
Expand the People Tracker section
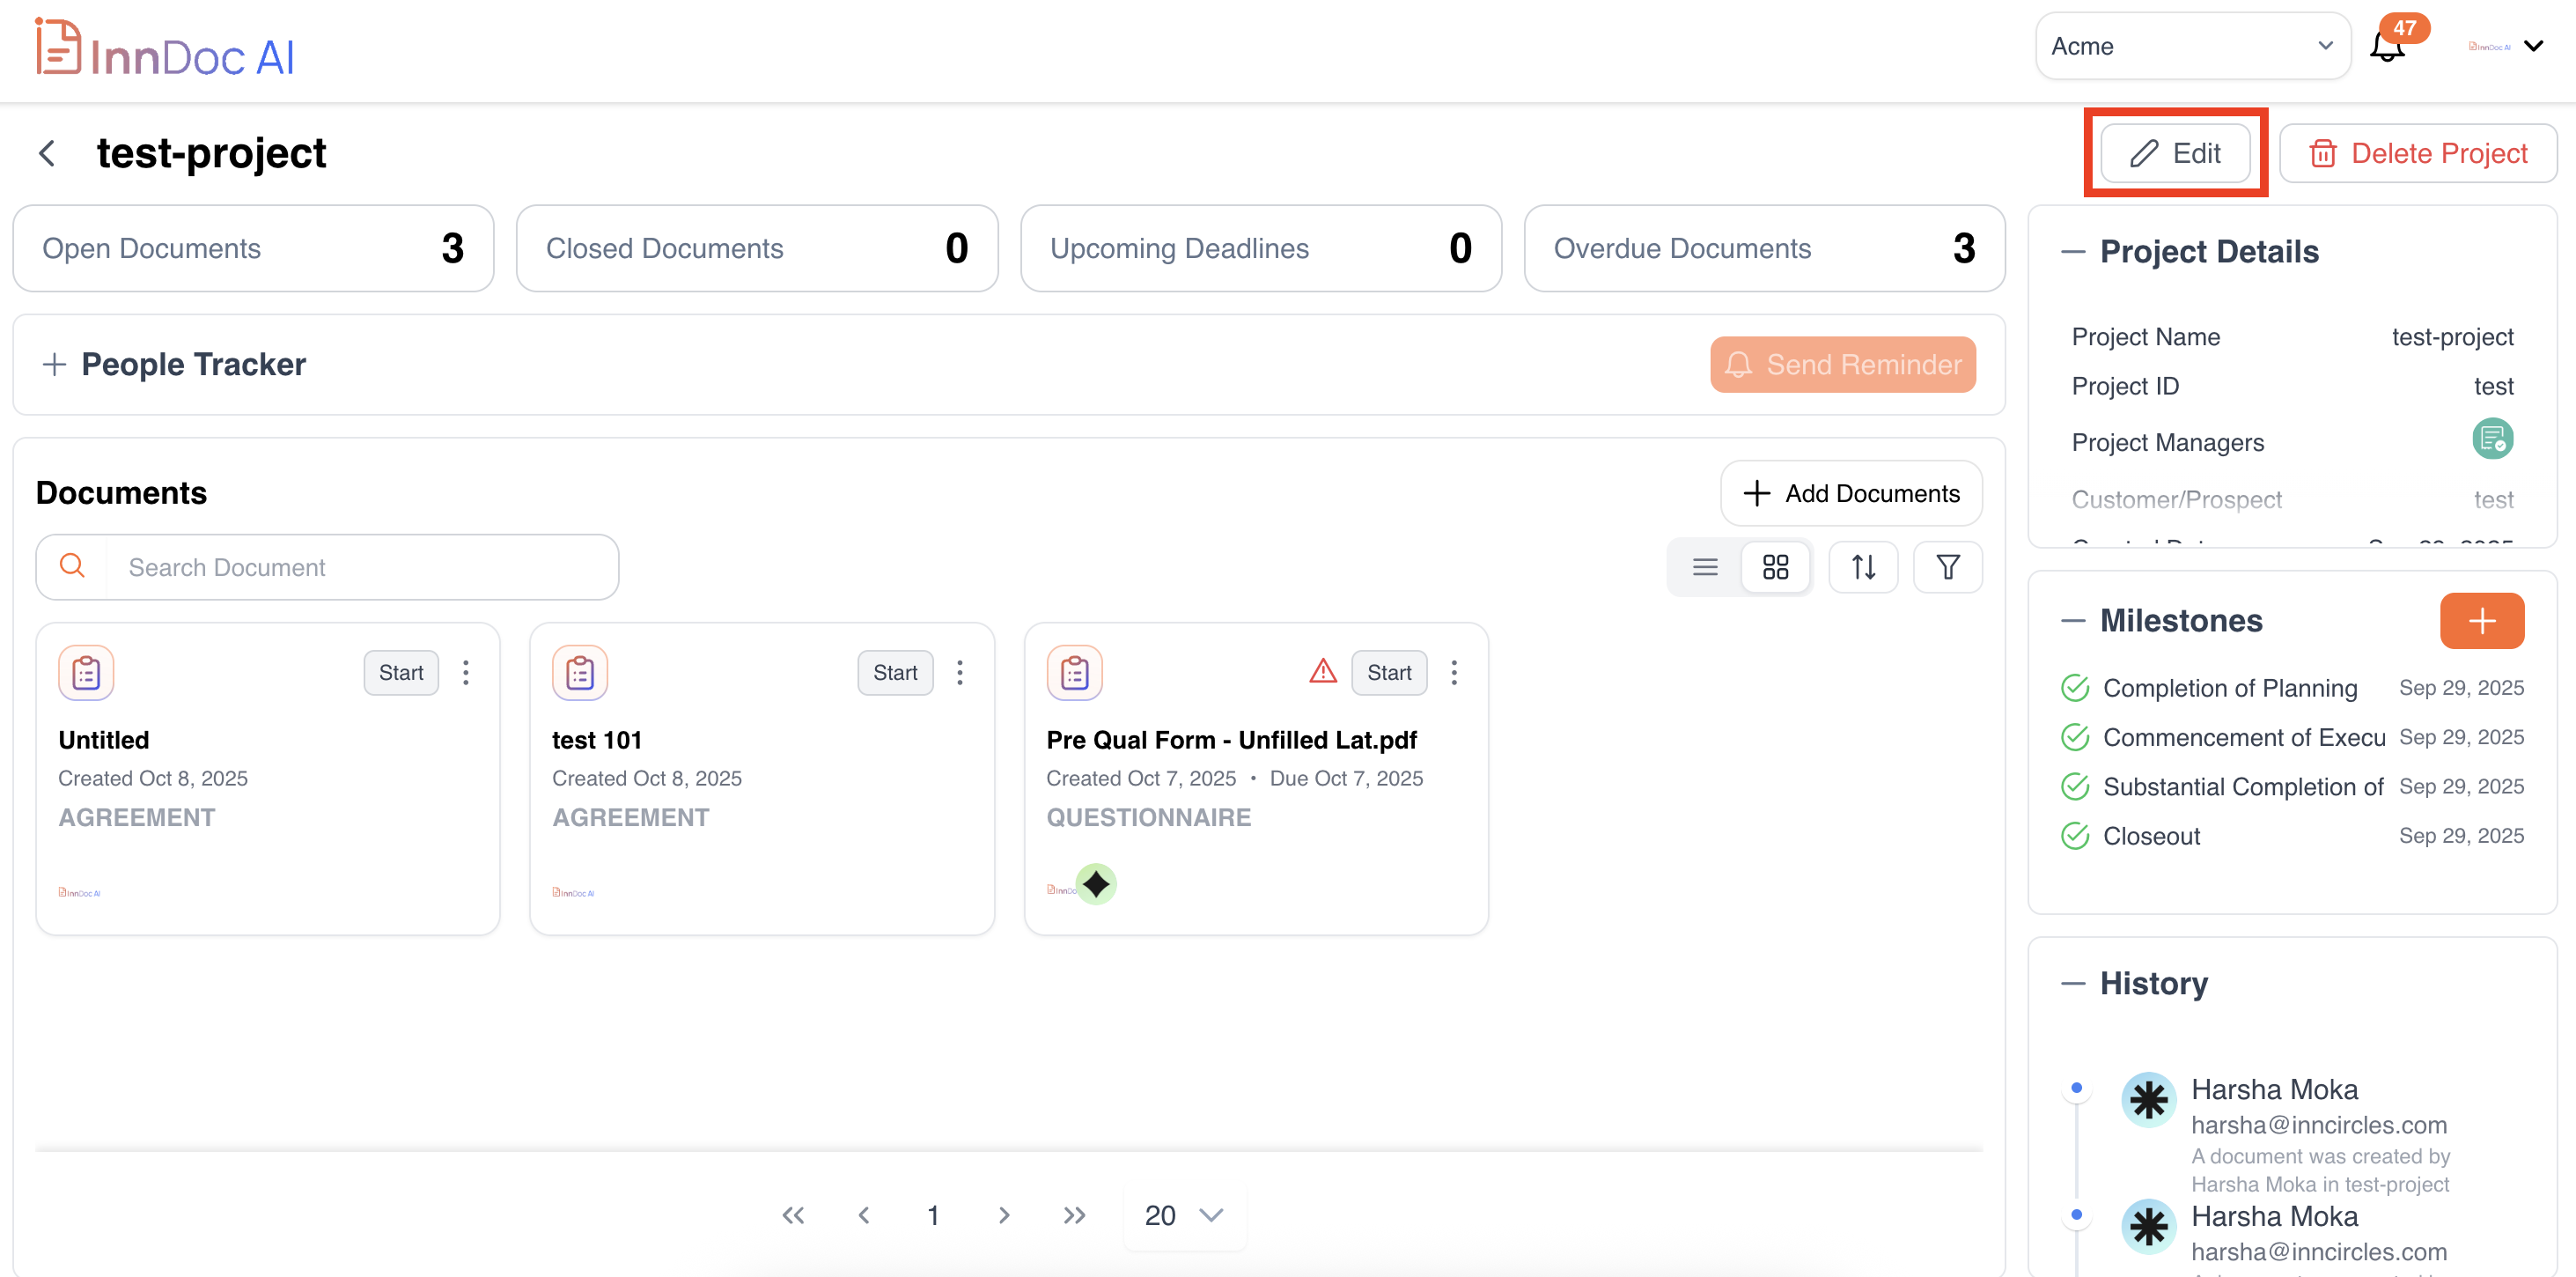coord(54,364)
